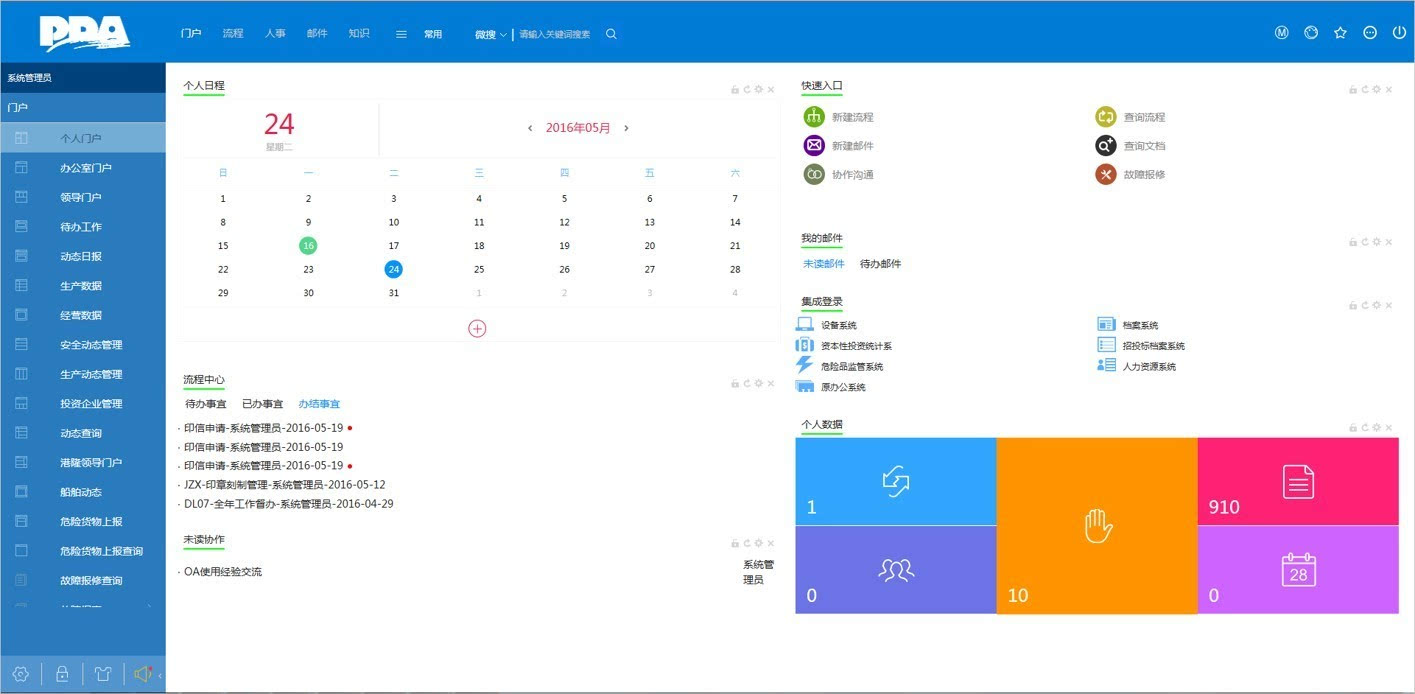Image resolution: width=1415 pixels, height=694 pixels.
Task: Click the 故障报修 wrench icon
Action: point(1105,175)
